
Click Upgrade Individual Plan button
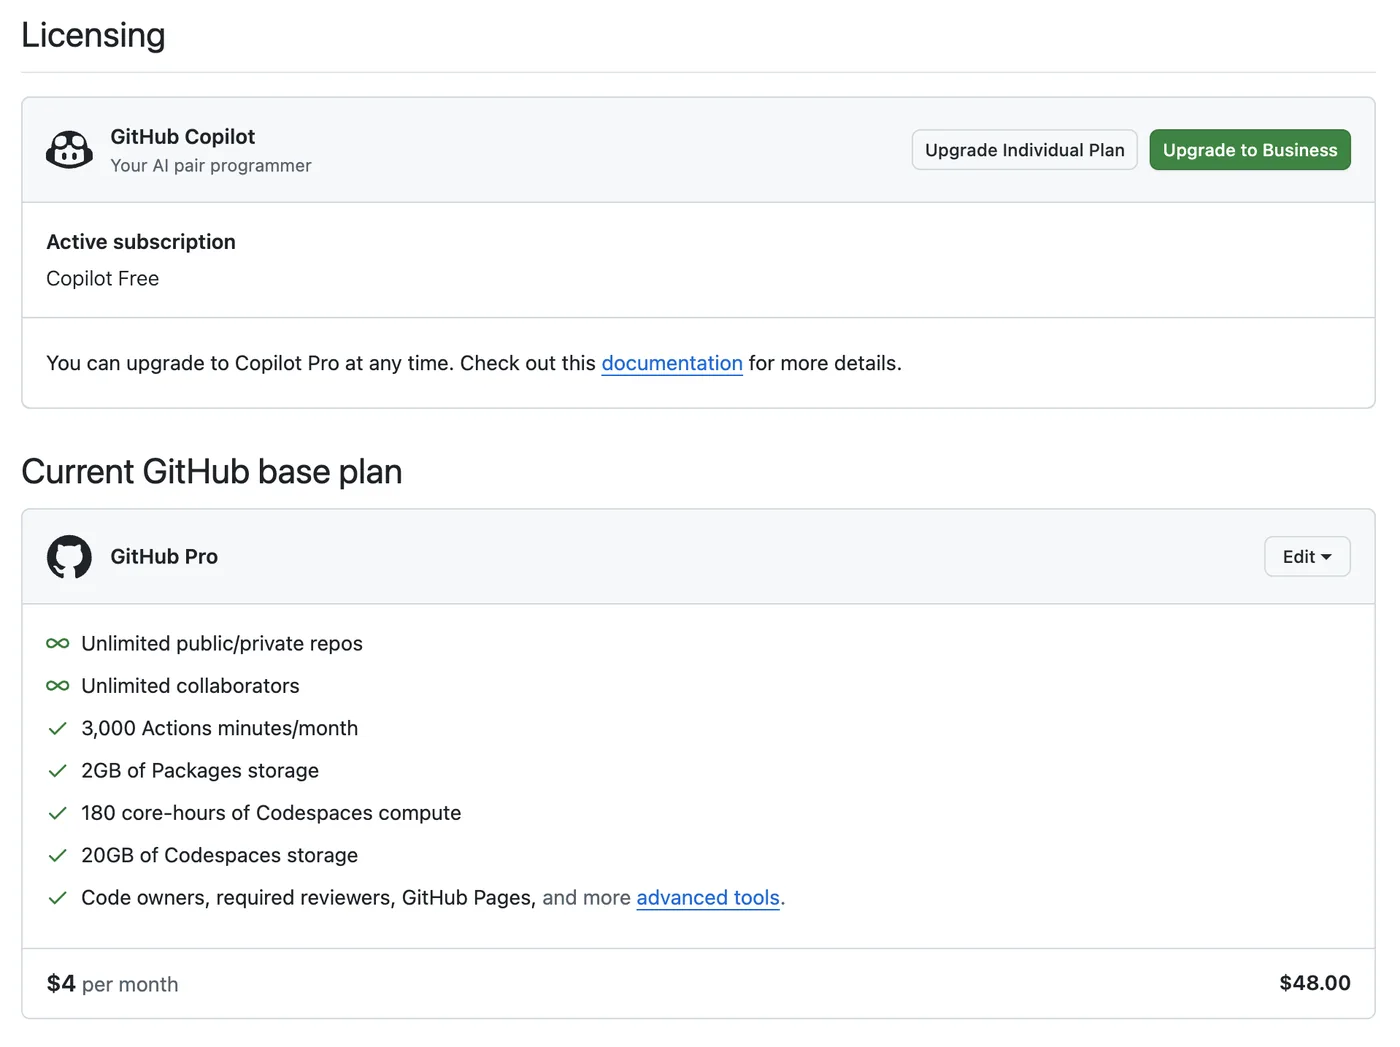click(1024, 150)
